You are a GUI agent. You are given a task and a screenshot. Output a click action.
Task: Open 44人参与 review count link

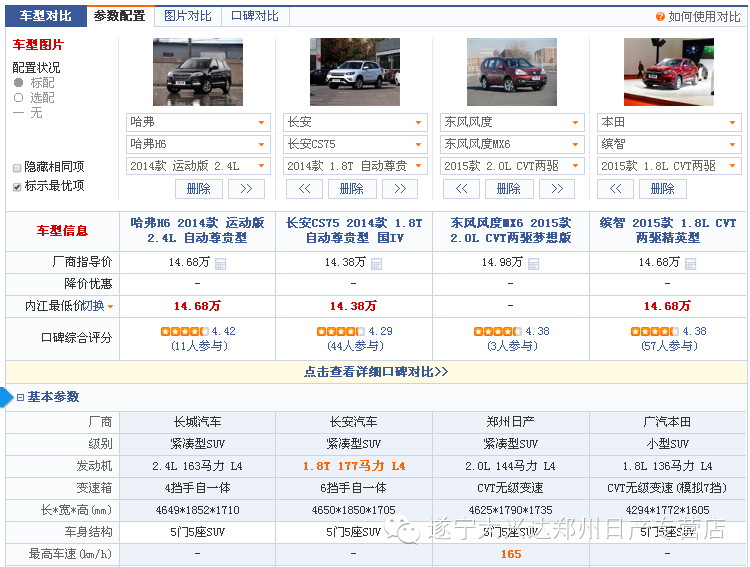click(355, 346)
